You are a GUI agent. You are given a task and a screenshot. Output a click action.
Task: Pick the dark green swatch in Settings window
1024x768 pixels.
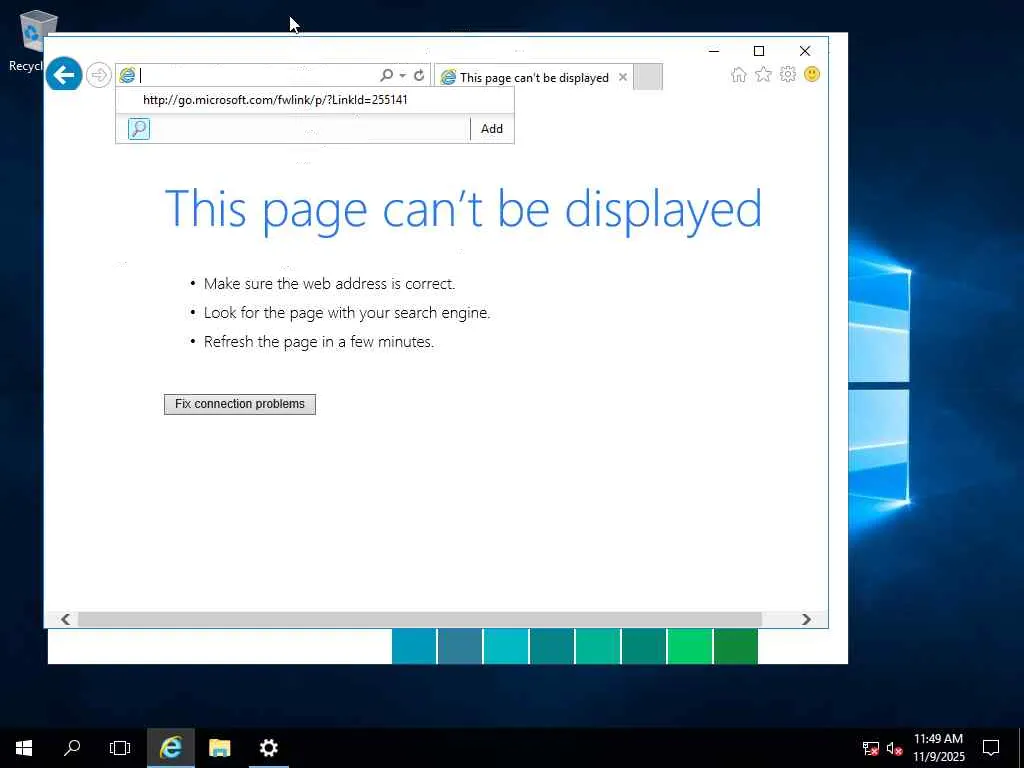[736, 646]
